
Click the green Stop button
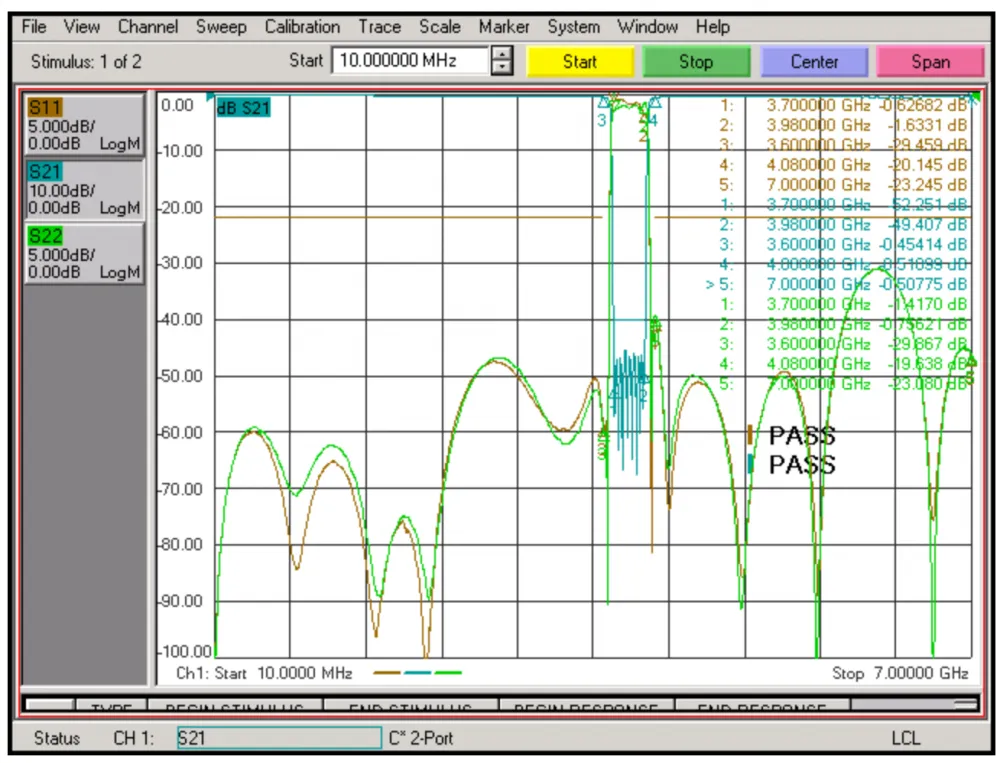point(696,62)
